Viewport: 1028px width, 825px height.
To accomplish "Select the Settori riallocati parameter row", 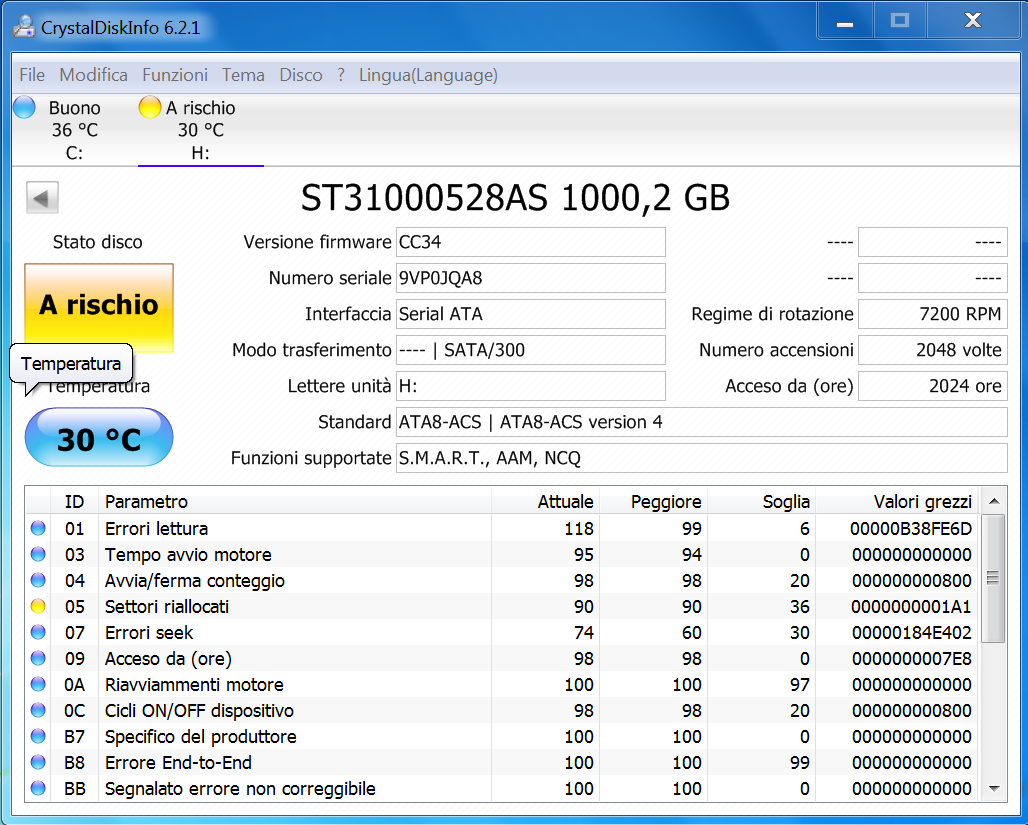I will click(502, 607).
